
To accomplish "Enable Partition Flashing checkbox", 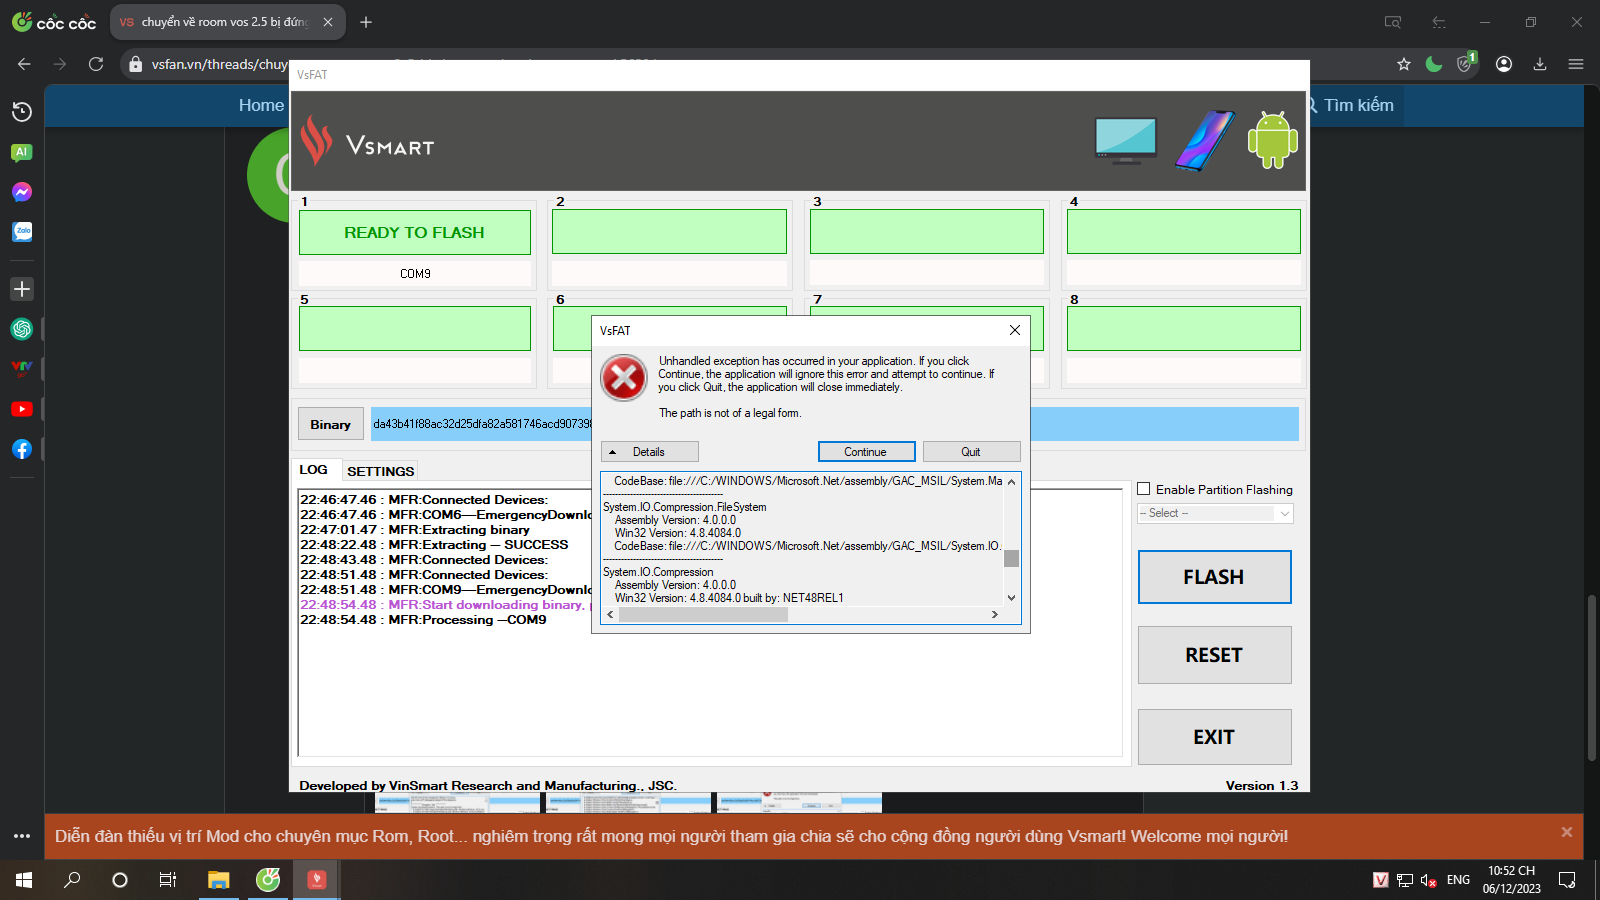I will click(x=1144, y=489).
